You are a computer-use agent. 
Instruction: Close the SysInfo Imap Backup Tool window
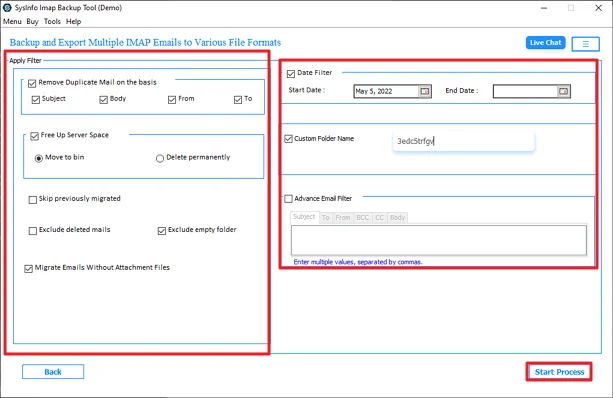point(599,8)
